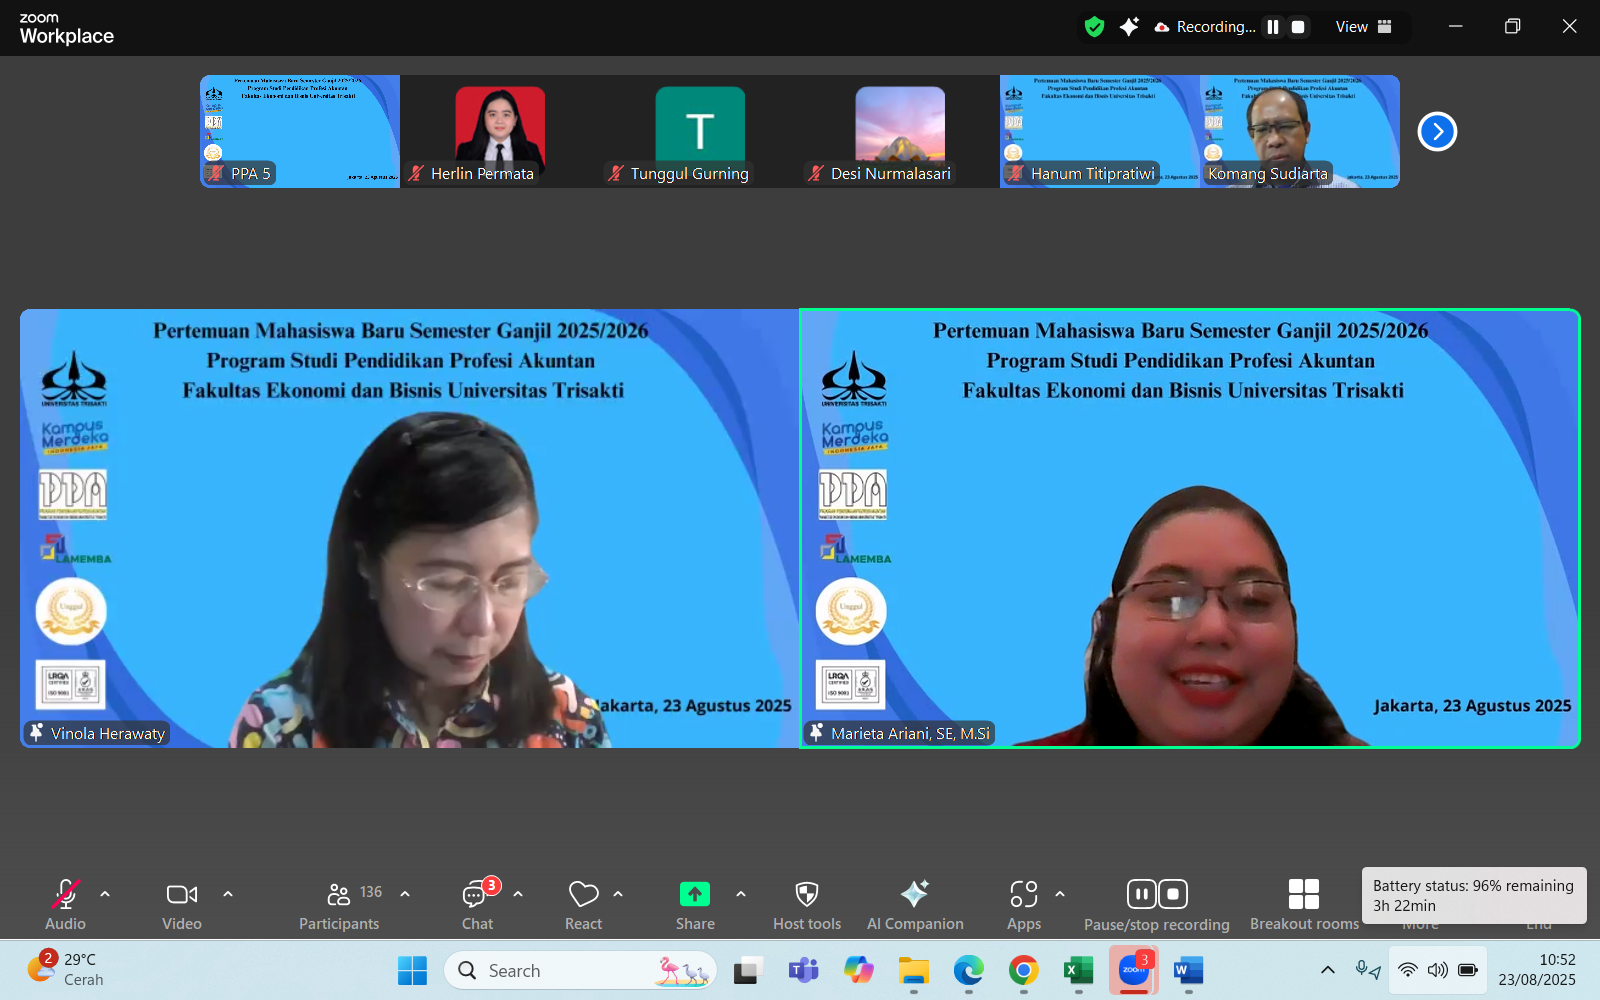Open Windows Start menu
This screenshot has height=1000, width=1600.
412,970
